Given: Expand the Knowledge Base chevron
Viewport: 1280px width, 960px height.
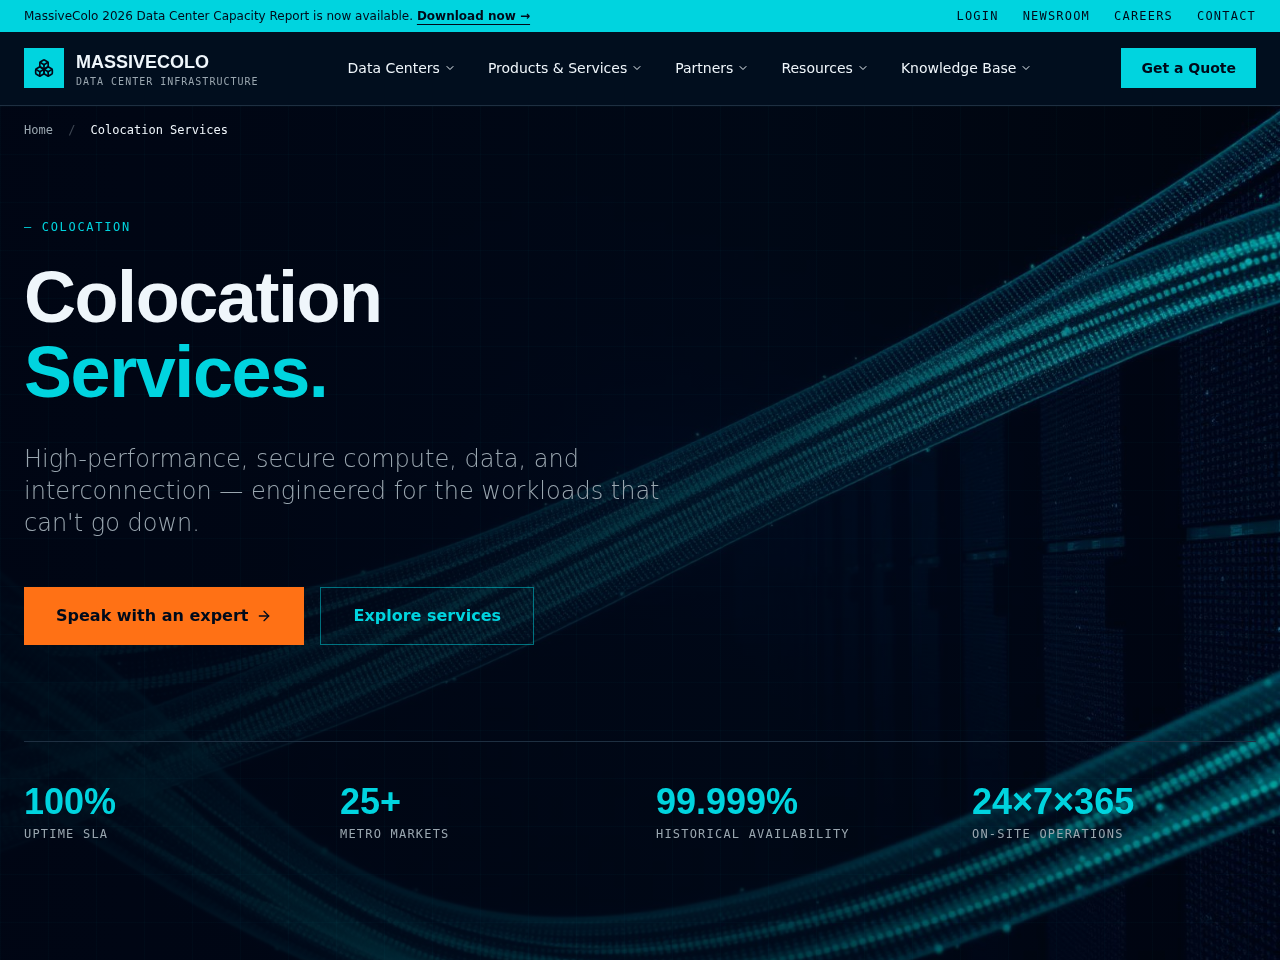Looking at the screenshot, I should coord(1026,68).
